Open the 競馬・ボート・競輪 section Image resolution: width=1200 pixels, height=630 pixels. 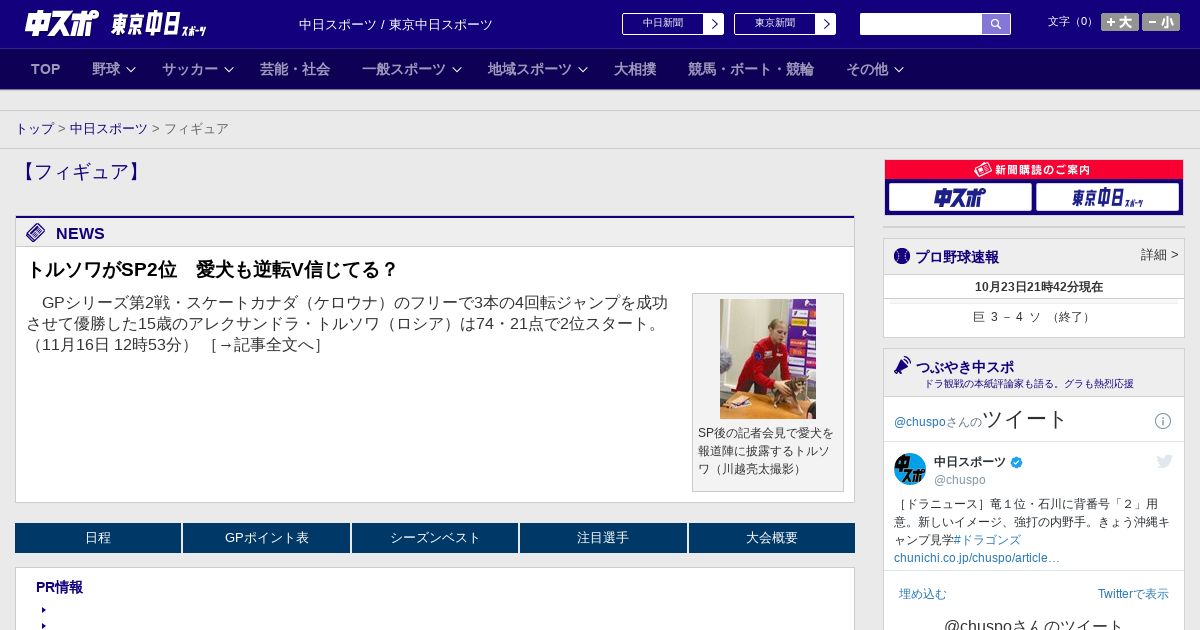pos(751,69)
